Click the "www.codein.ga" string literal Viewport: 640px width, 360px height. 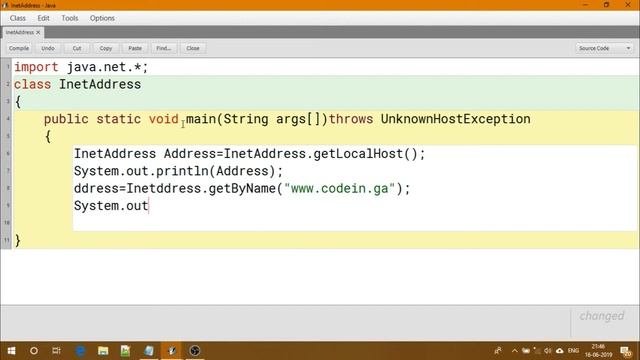[340, 188]
